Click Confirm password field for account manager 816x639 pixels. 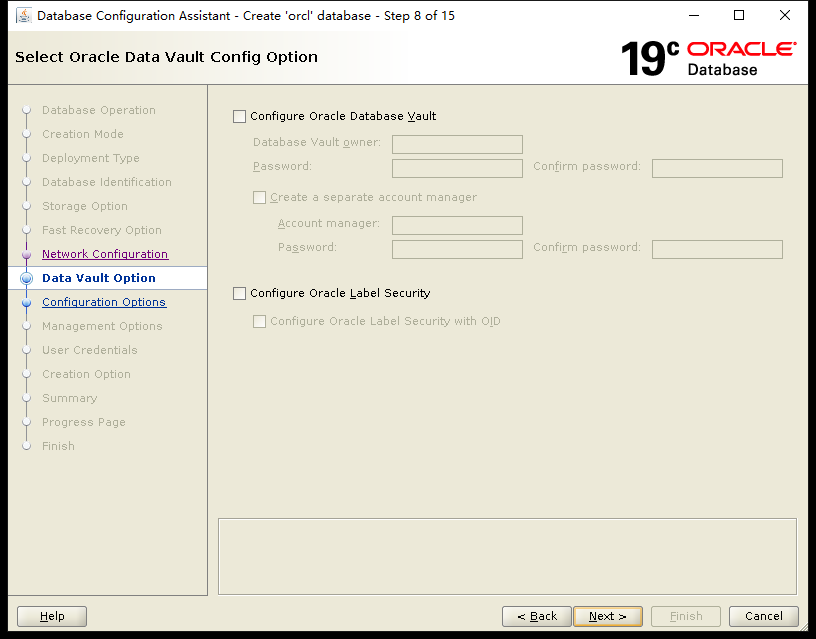[x=717, y=249]
